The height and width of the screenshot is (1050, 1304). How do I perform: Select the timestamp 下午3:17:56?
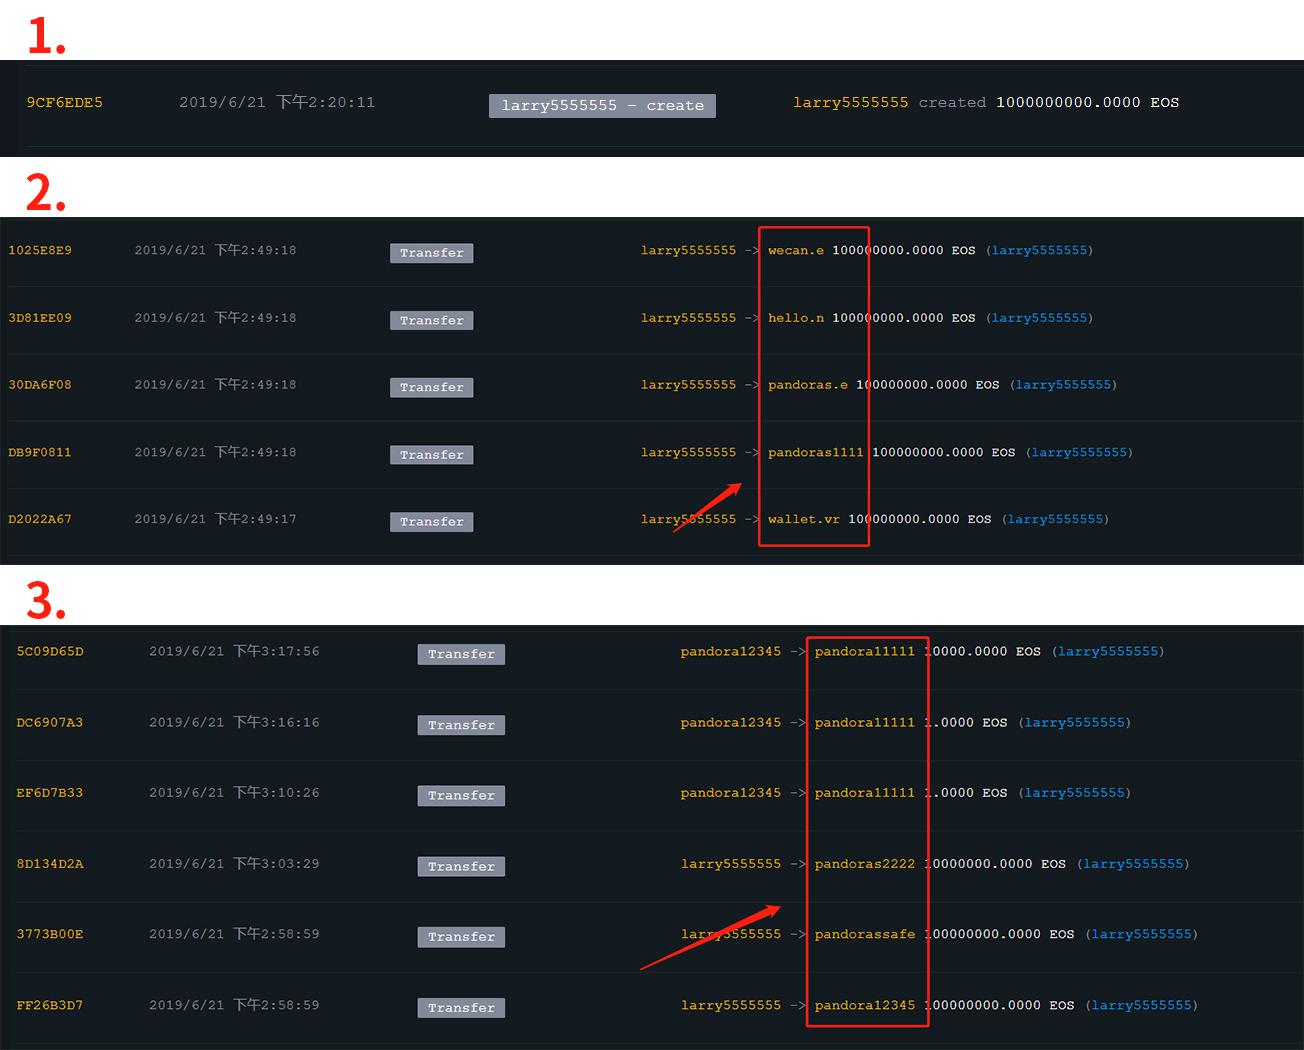[277, 651]
